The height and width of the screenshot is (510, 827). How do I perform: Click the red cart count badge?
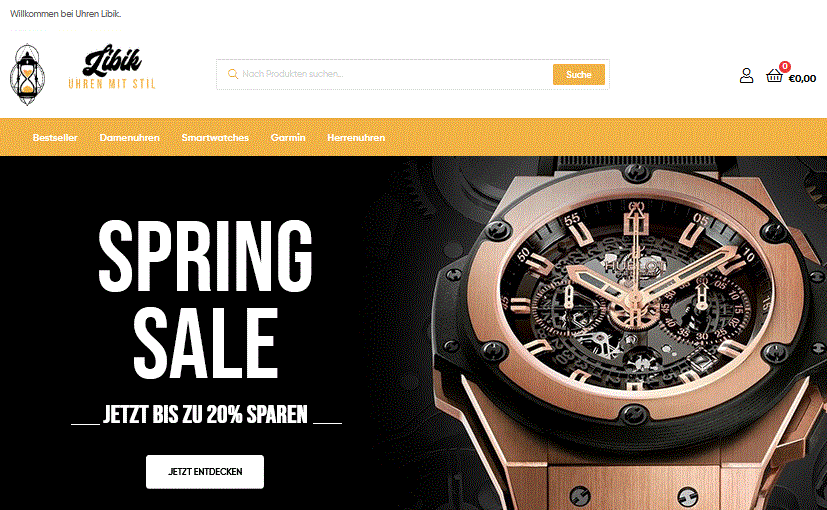(x=785, y=66)
